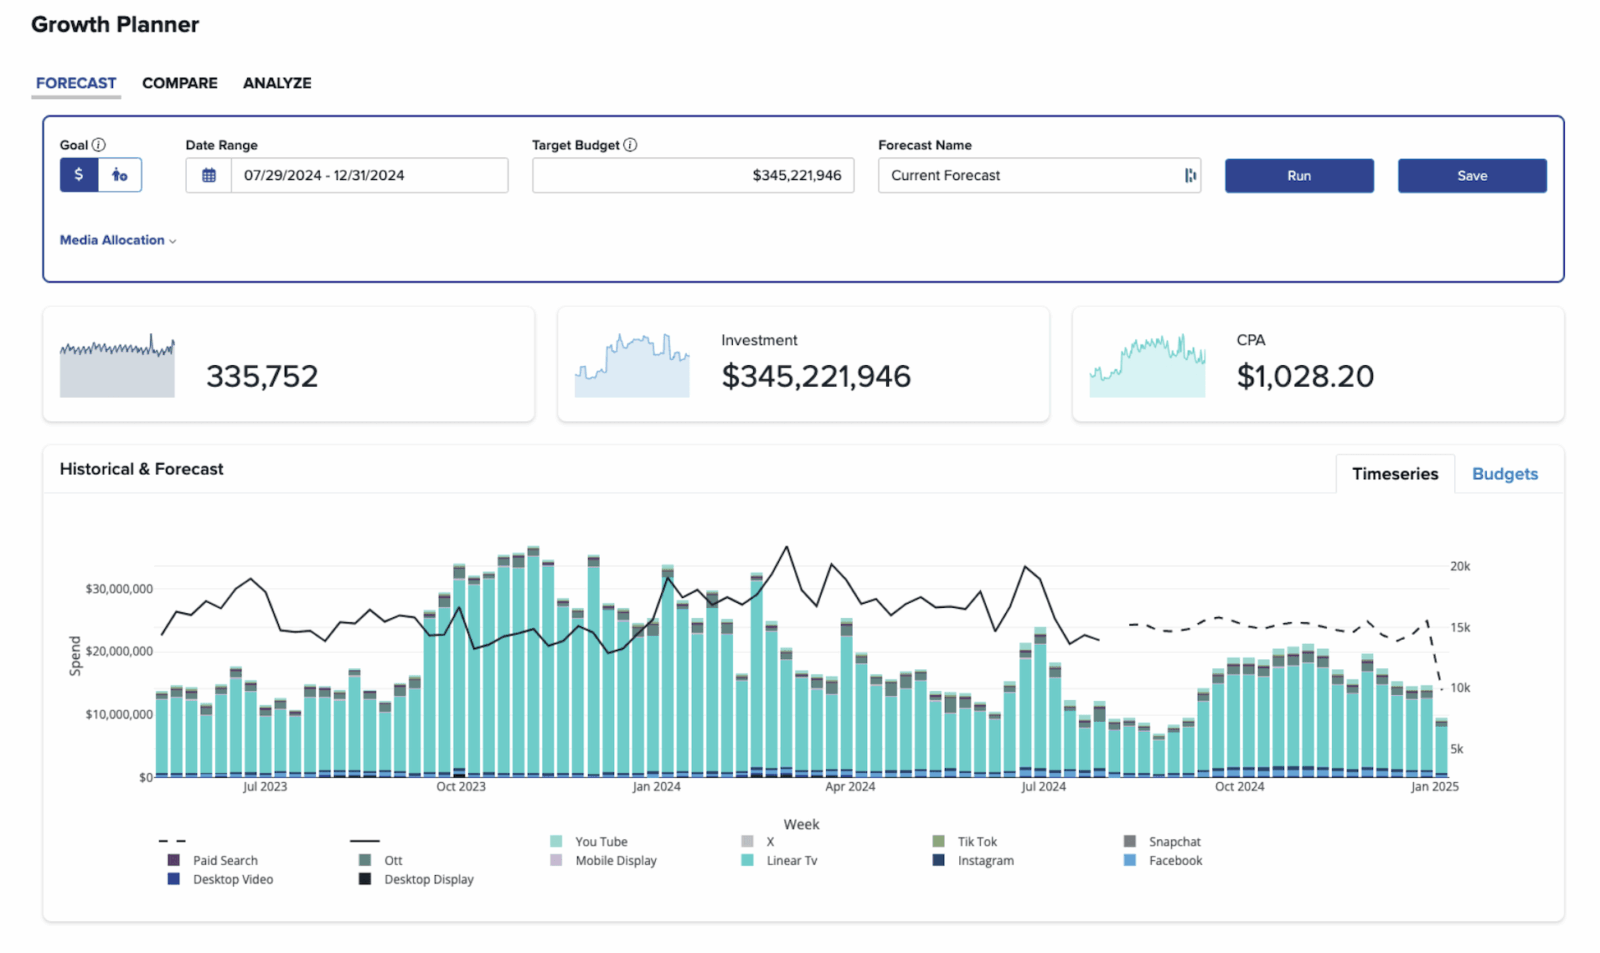This screenshot has height=953, width=1600.
Task: Toggle the Paid Search legend entry
Action: click(x=225, y=860)
